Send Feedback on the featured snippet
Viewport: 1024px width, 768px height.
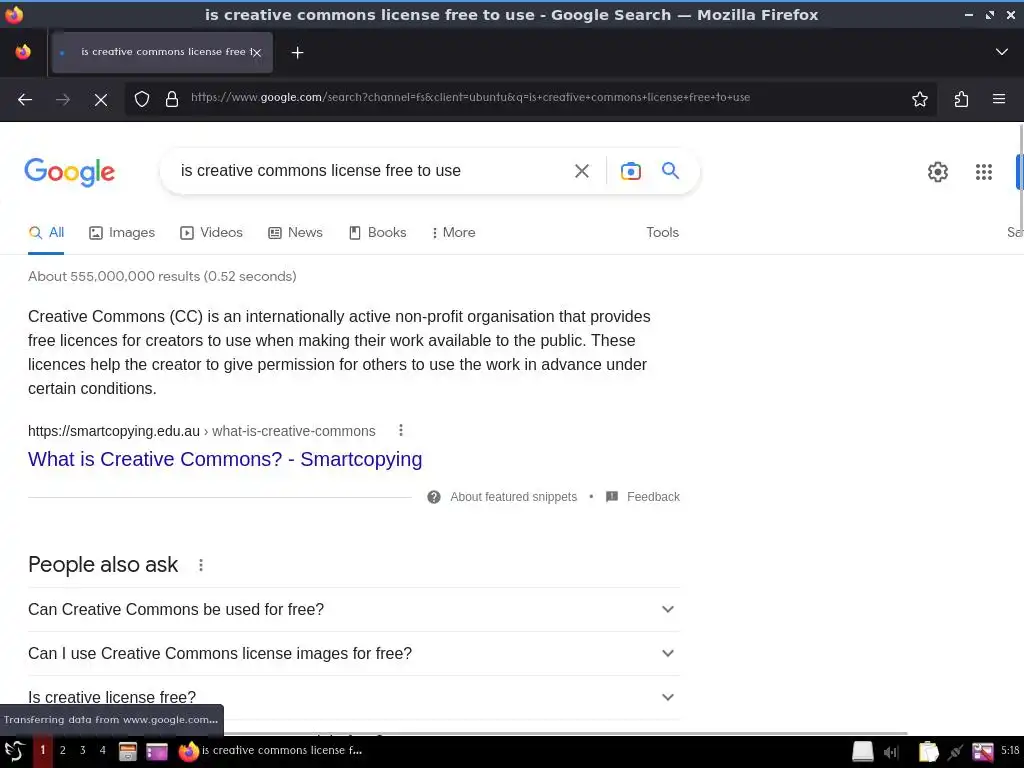(643, 497)
